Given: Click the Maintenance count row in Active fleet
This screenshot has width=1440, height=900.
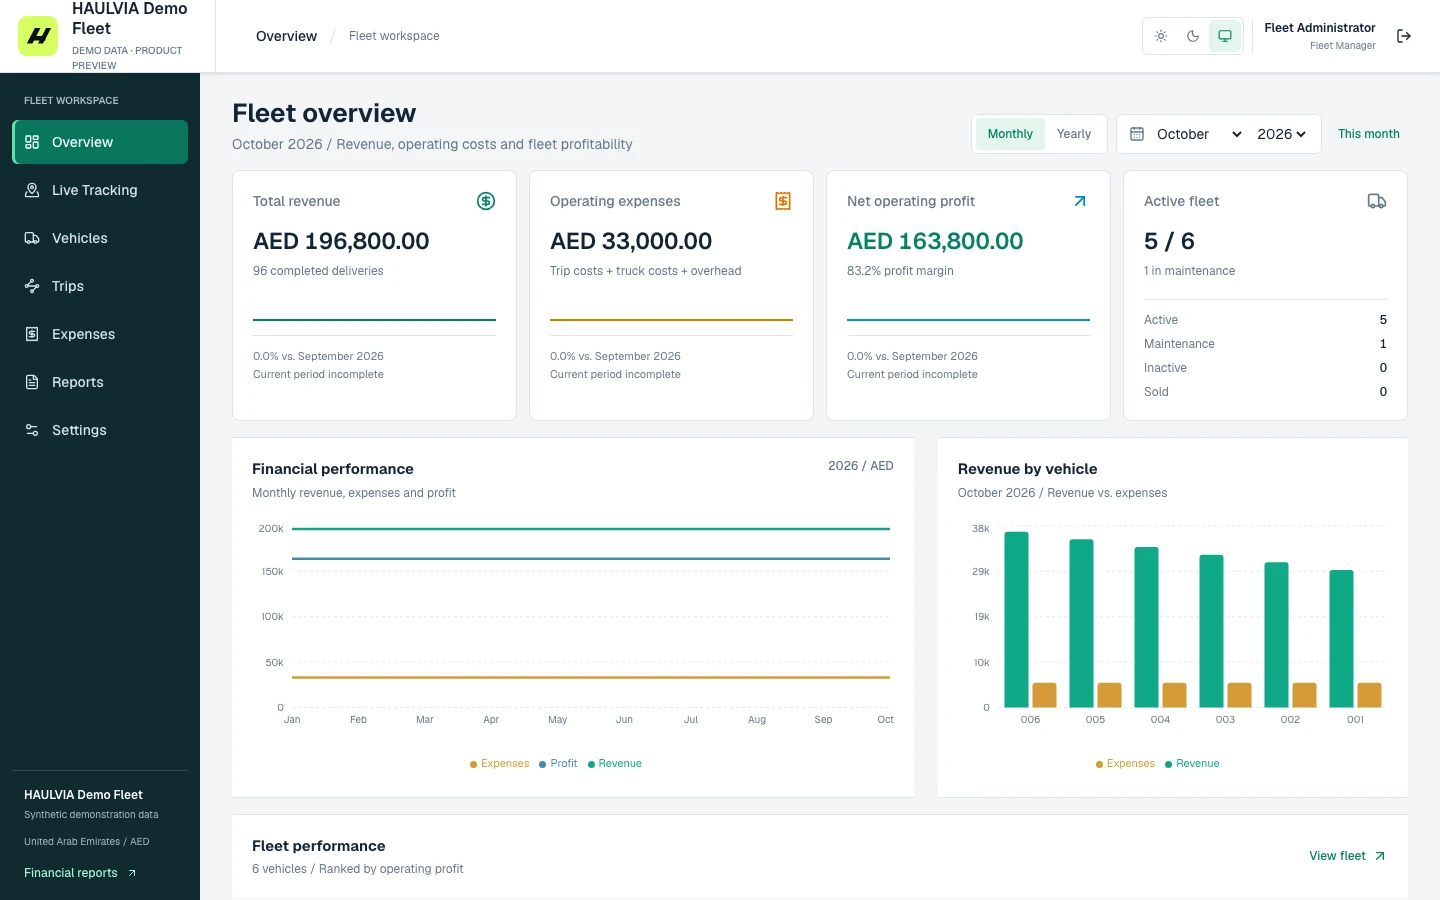Looking at the screenshot, I should 1265,344.
